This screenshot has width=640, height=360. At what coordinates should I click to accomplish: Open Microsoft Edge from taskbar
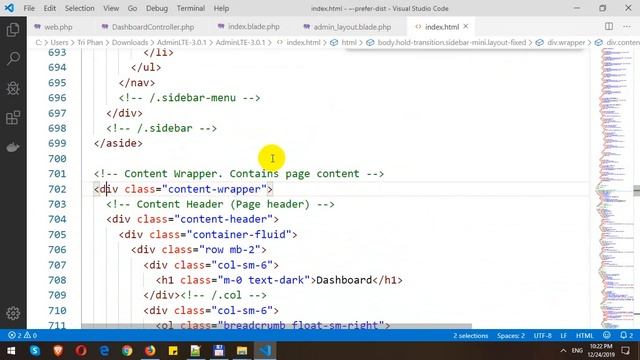pos(104,351)
